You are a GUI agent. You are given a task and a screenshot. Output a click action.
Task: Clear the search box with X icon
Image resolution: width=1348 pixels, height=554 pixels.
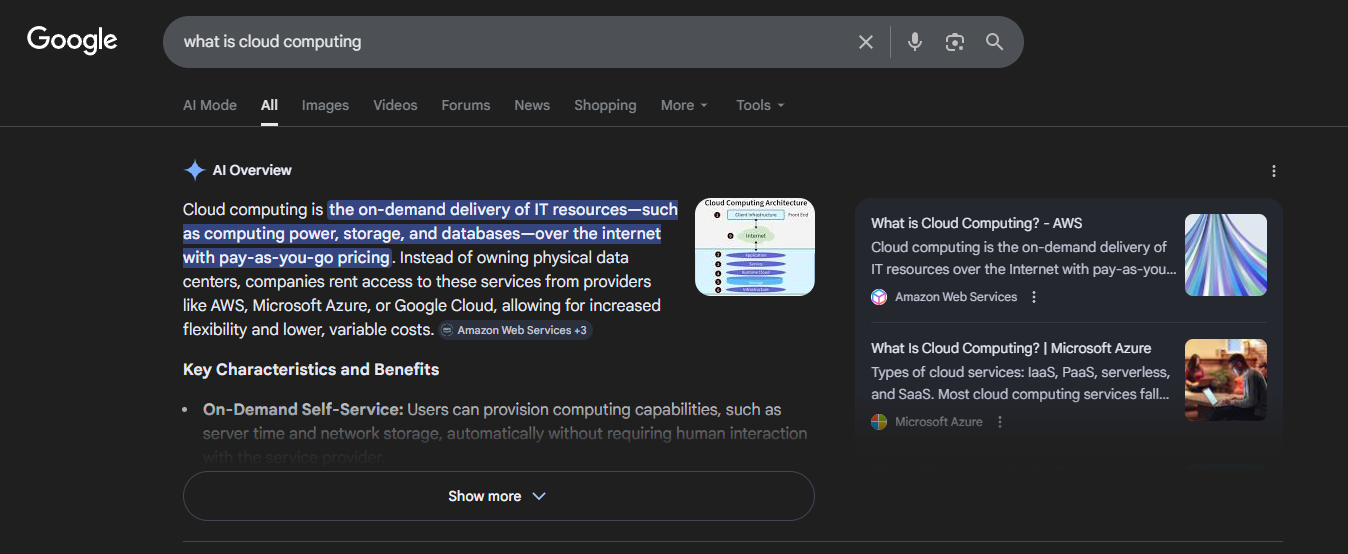coord(866,42)
